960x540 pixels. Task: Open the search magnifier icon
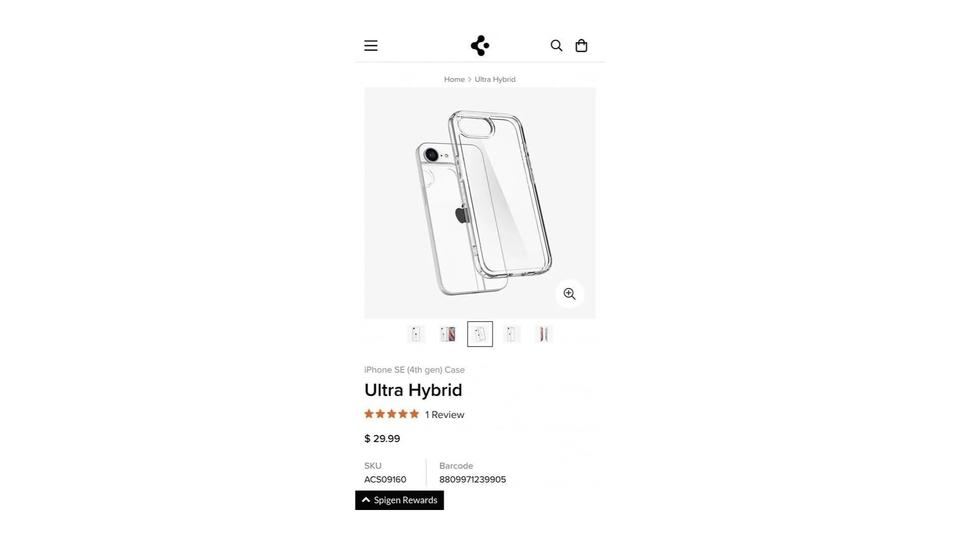point(556,45)
